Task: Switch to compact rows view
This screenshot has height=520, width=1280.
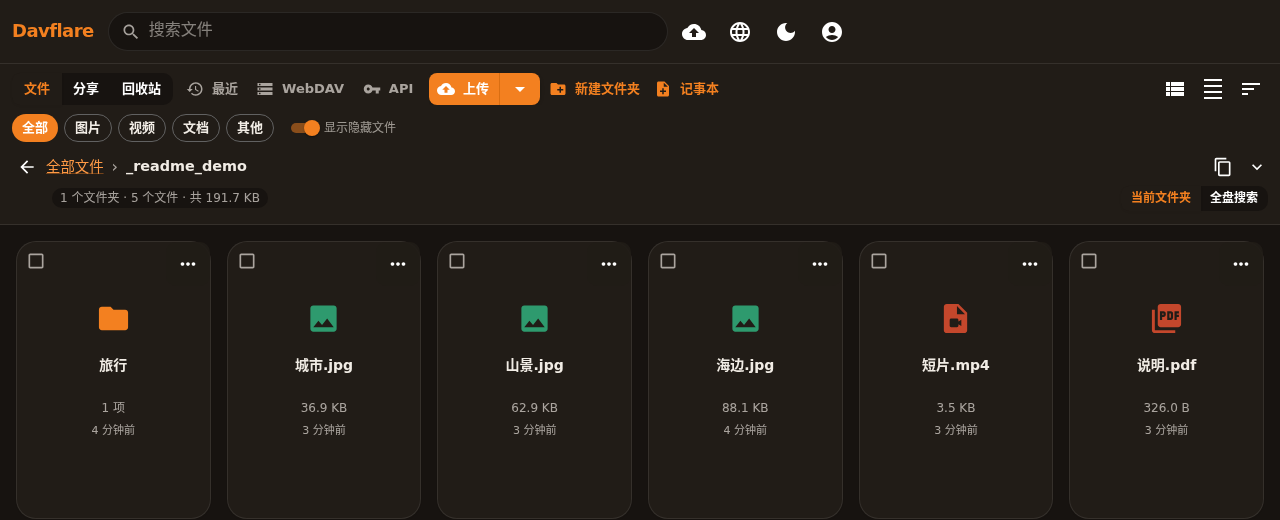Action: point(1213,89)
